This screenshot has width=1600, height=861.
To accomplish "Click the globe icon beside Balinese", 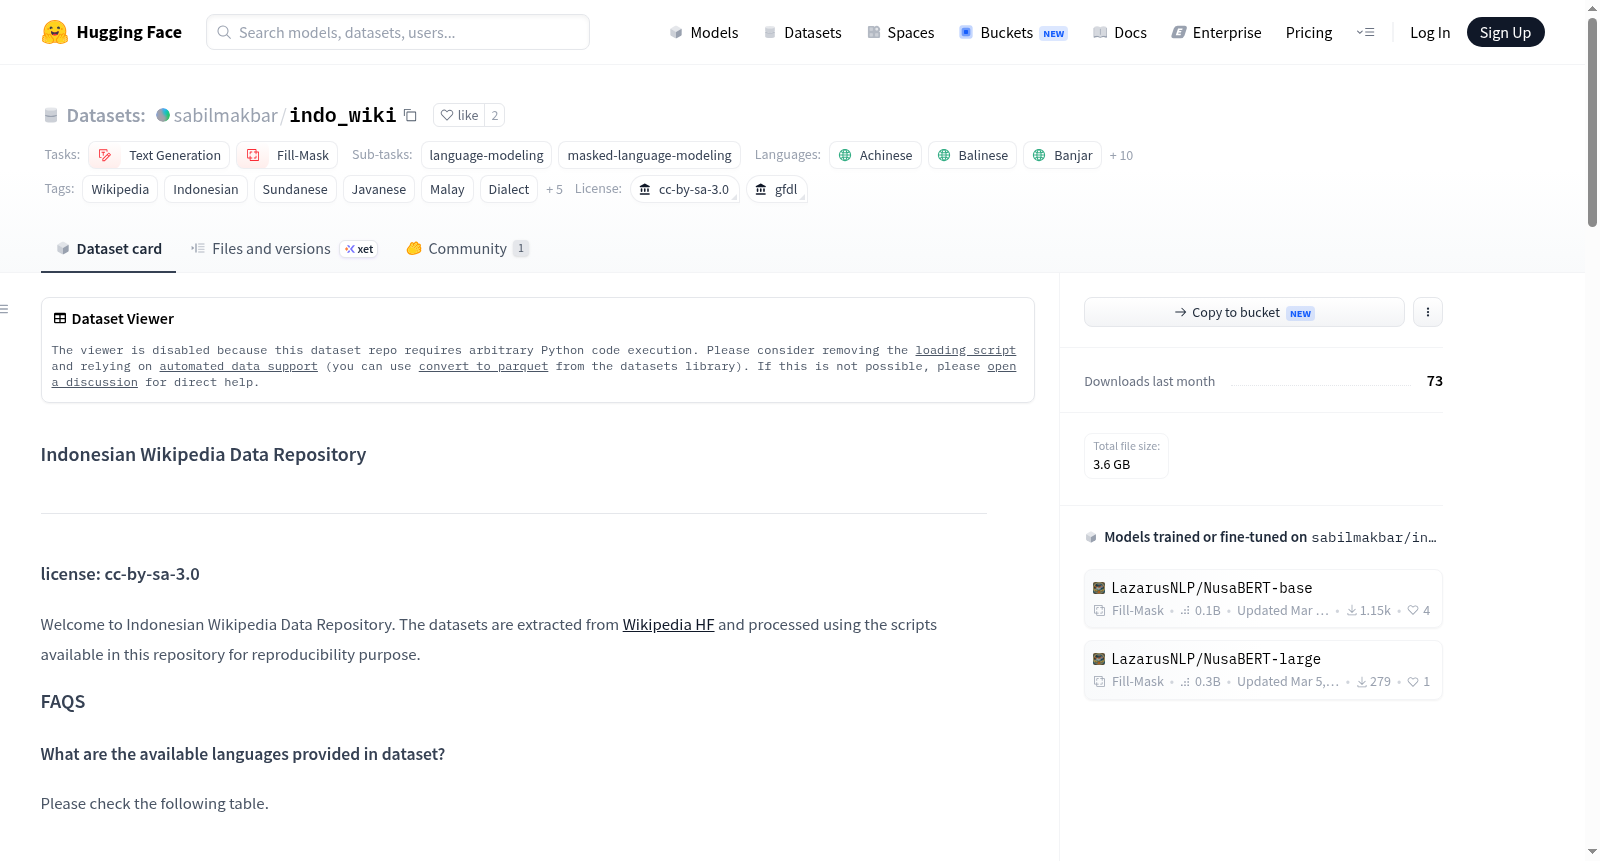I will (x=944, y=155).
